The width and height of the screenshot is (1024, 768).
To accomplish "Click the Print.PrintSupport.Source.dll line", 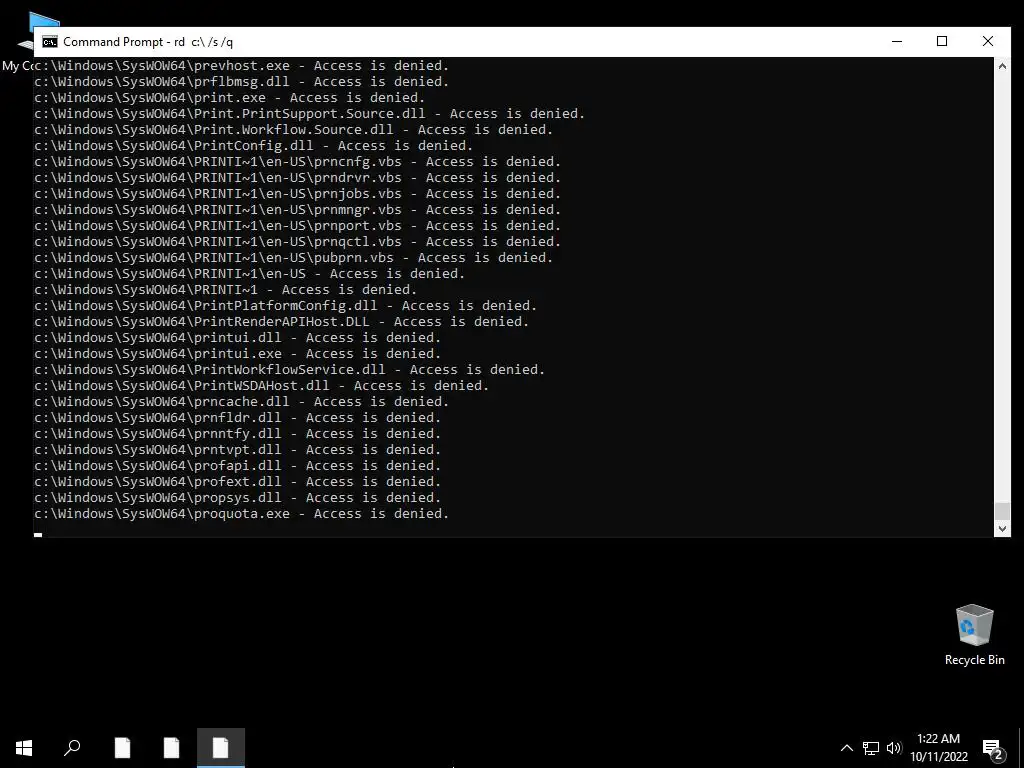I will pos(310,114).
